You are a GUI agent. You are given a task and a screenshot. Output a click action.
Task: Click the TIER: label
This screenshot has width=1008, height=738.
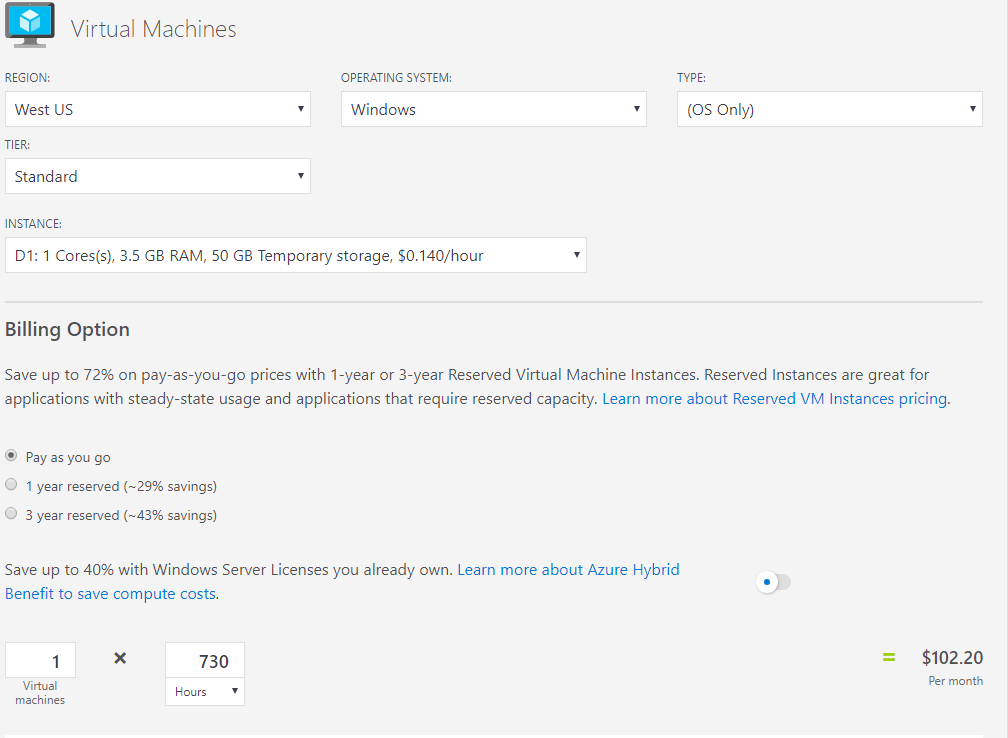[17, 145]
